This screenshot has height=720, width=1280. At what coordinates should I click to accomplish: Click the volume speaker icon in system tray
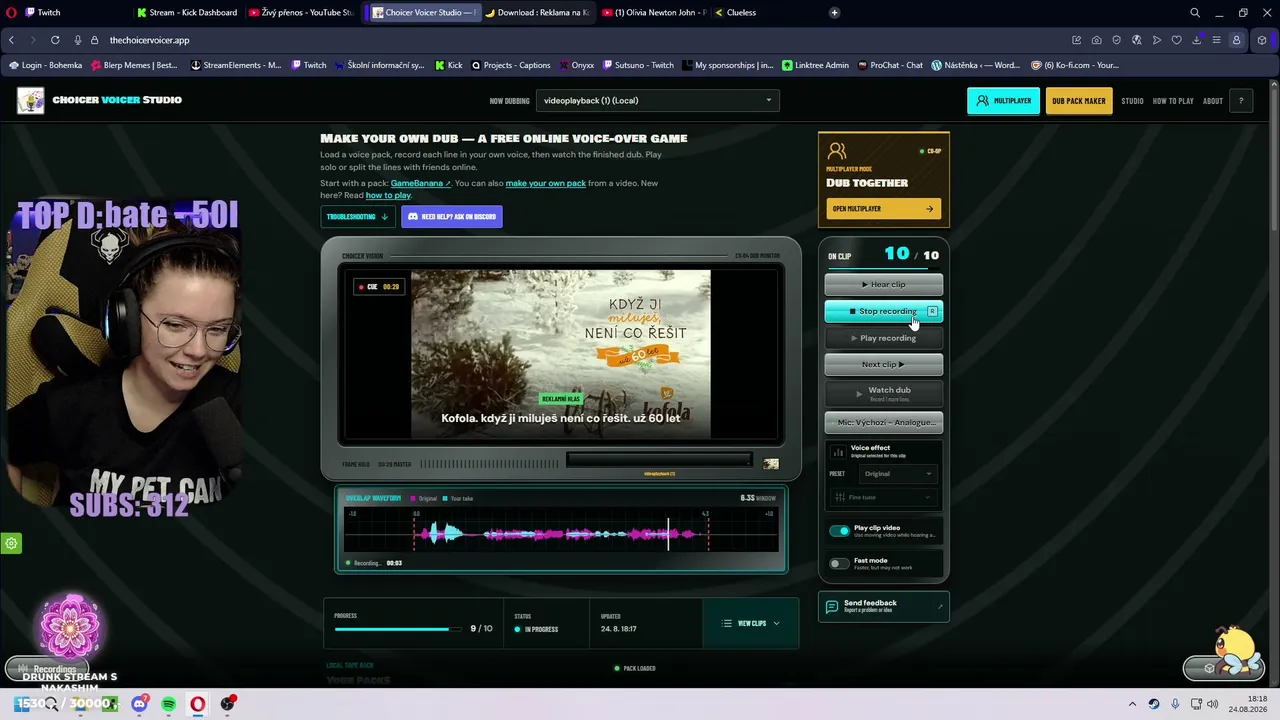(x=1213, y=704)
